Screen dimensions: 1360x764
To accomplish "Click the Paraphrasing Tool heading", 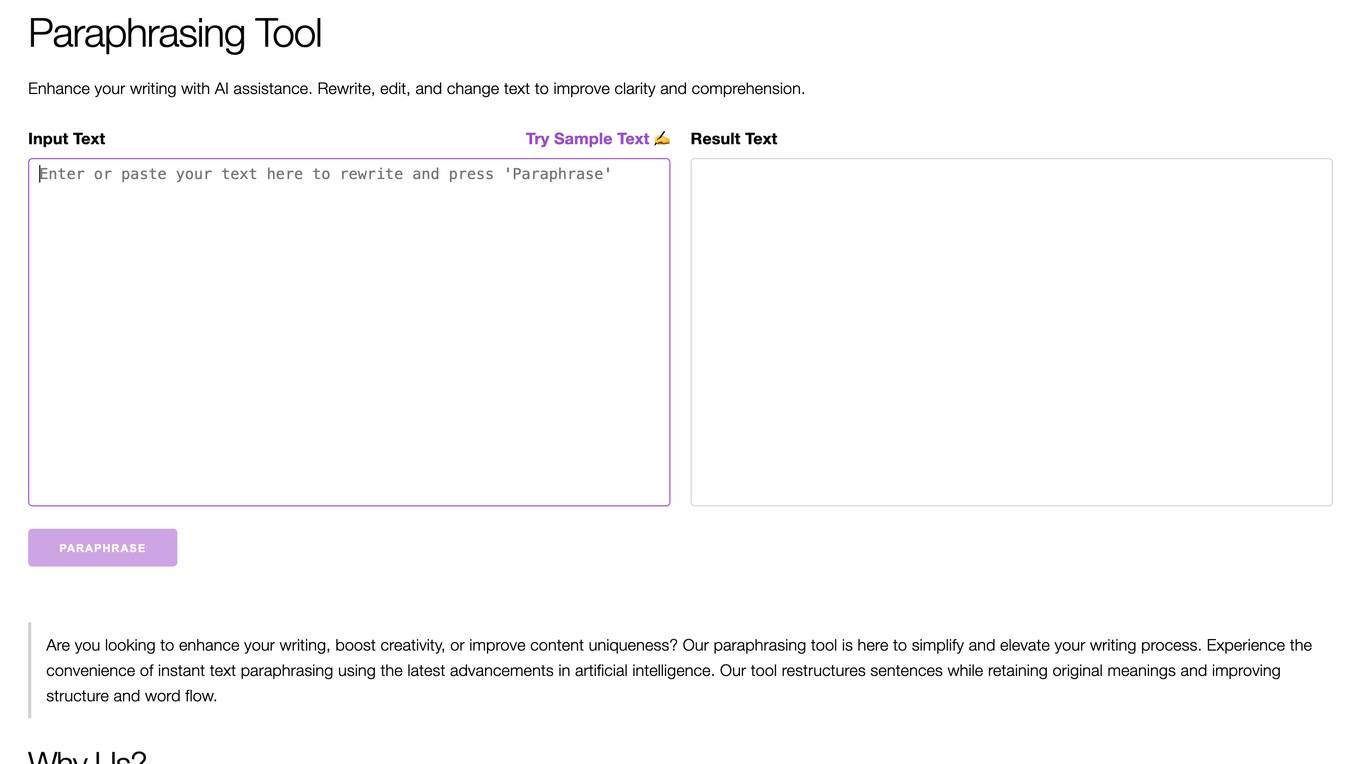I will pyautogui.click(x=175, y=33).
